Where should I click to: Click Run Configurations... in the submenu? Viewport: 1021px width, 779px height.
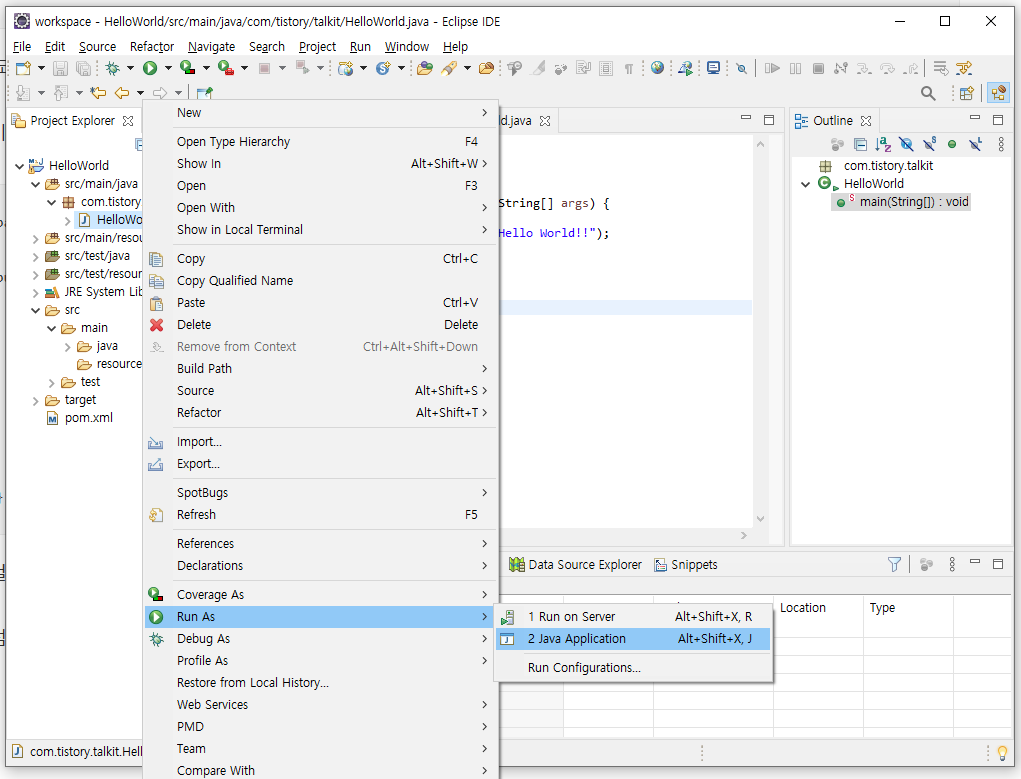coord(633,668)
